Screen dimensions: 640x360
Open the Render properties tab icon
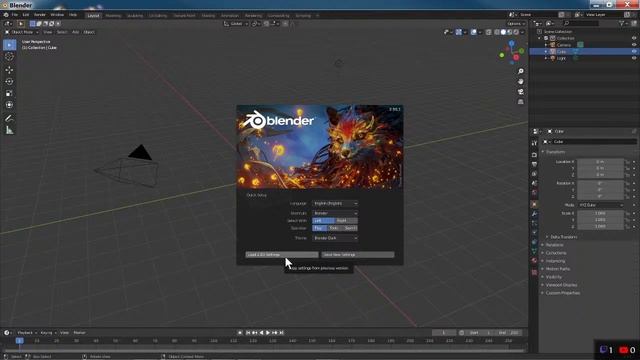point(534,155)
